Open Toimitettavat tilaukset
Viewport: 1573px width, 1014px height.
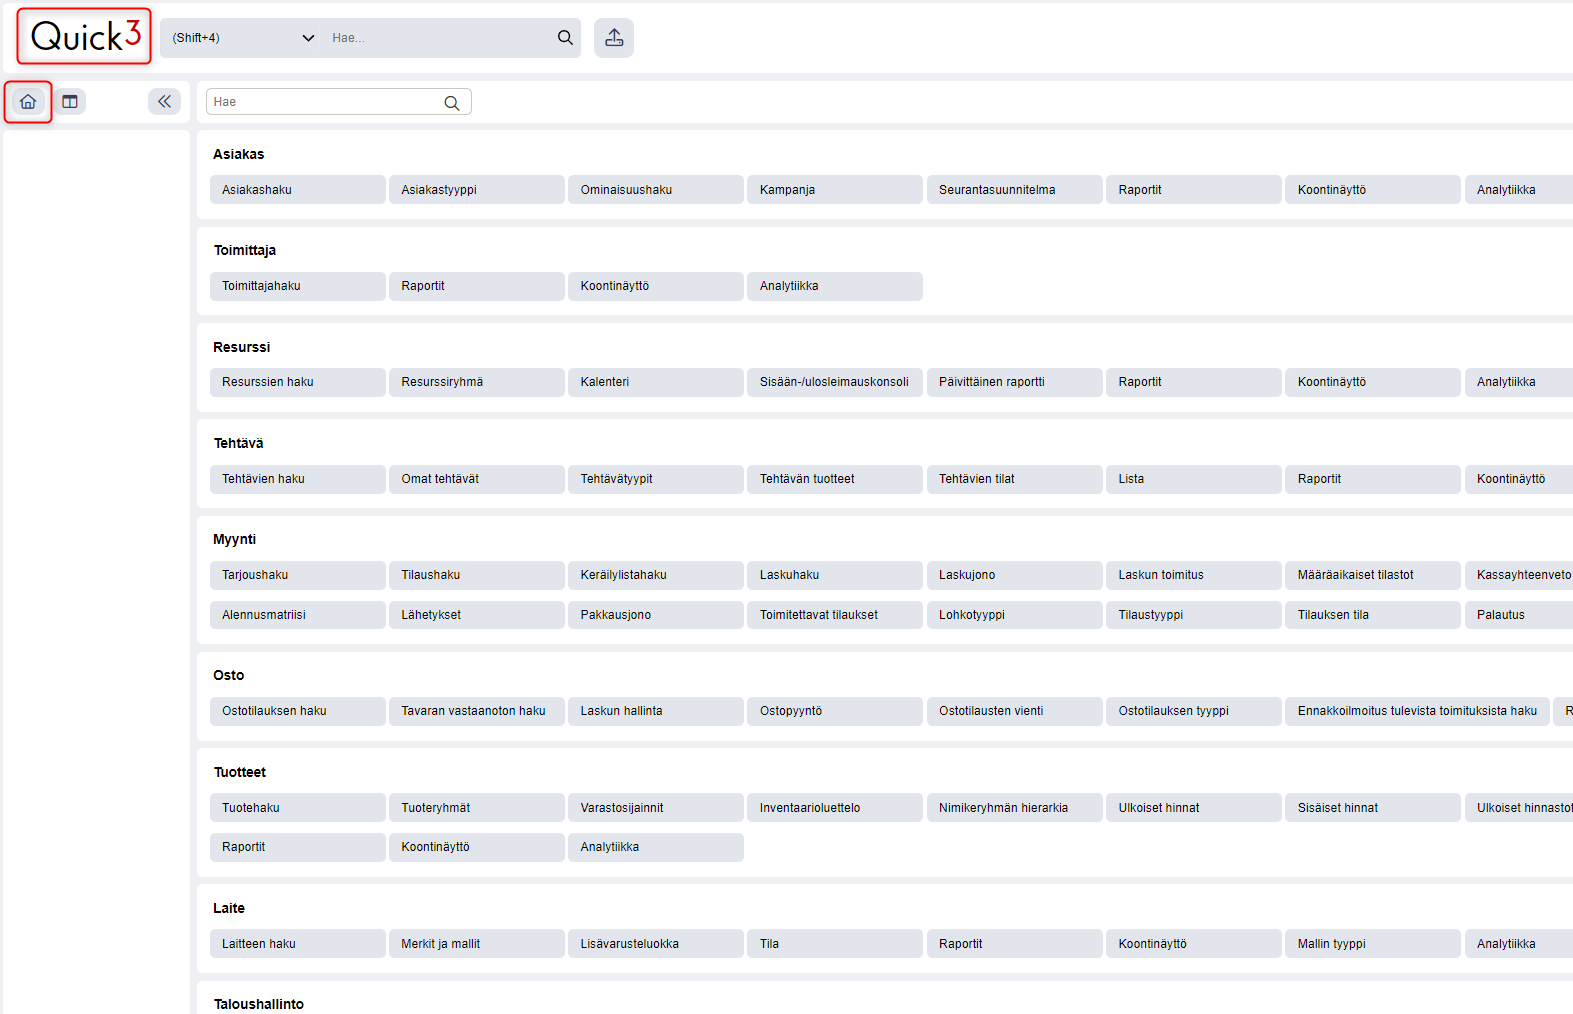click(x=835, y=615)
